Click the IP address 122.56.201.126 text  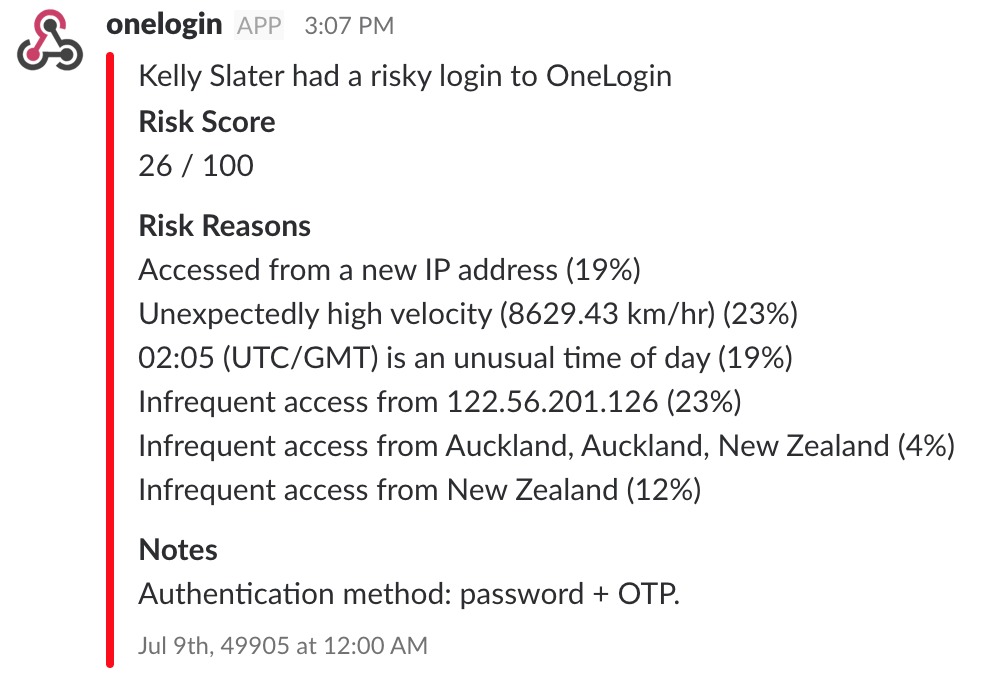click(x=552, y=401)
